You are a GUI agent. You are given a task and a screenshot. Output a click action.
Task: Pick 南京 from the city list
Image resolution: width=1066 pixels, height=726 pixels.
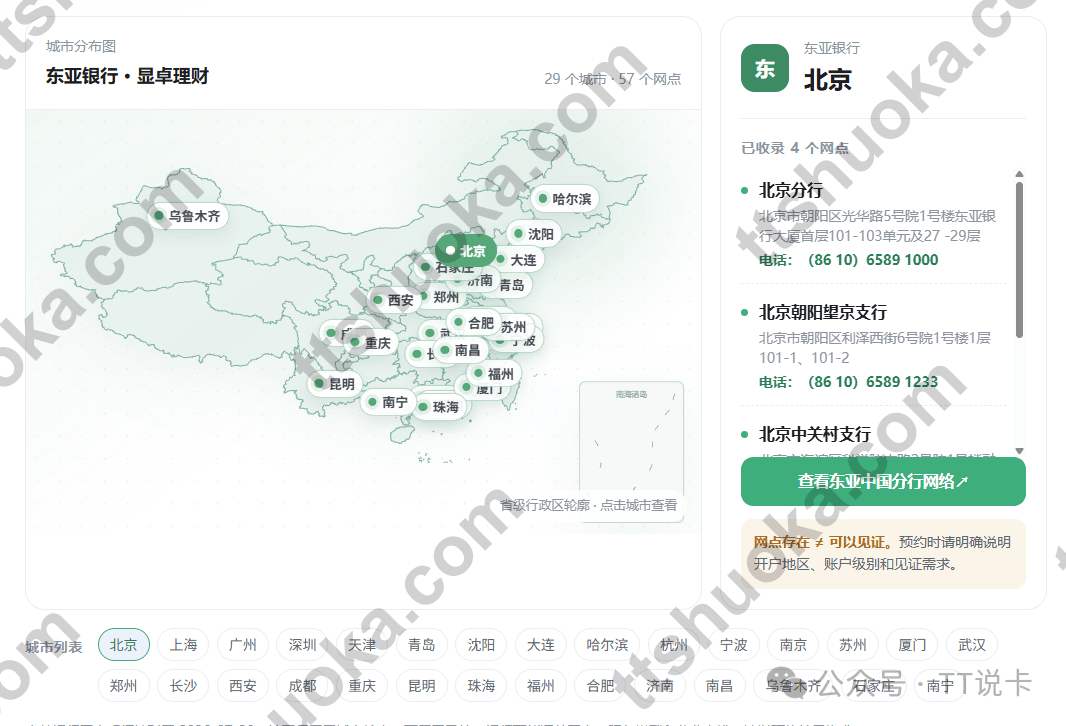[x=793, y=644]
